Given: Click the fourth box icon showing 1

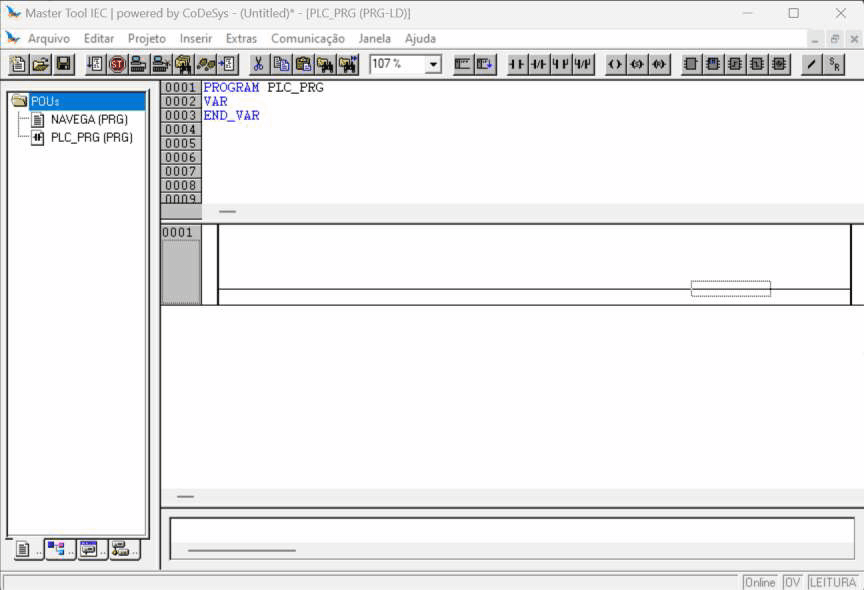Looking at the screenshot, I should coord(757,64).
